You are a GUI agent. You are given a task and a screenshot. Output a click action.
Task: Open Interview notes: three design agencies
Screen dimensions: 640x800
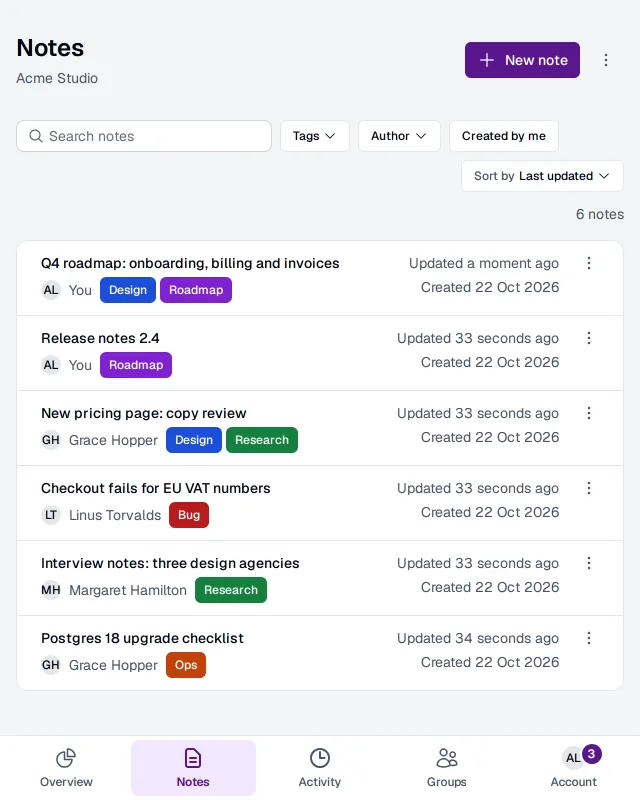(170, 563)
